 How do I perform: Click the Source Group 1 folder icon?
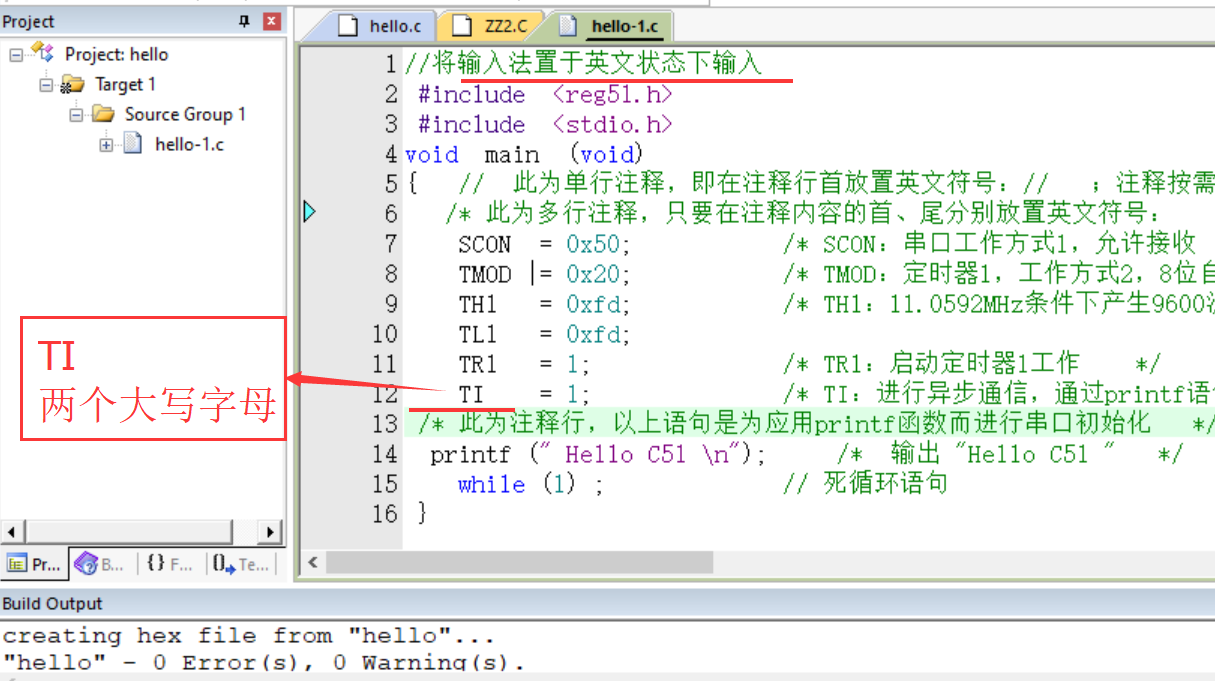tap(104, 114)
